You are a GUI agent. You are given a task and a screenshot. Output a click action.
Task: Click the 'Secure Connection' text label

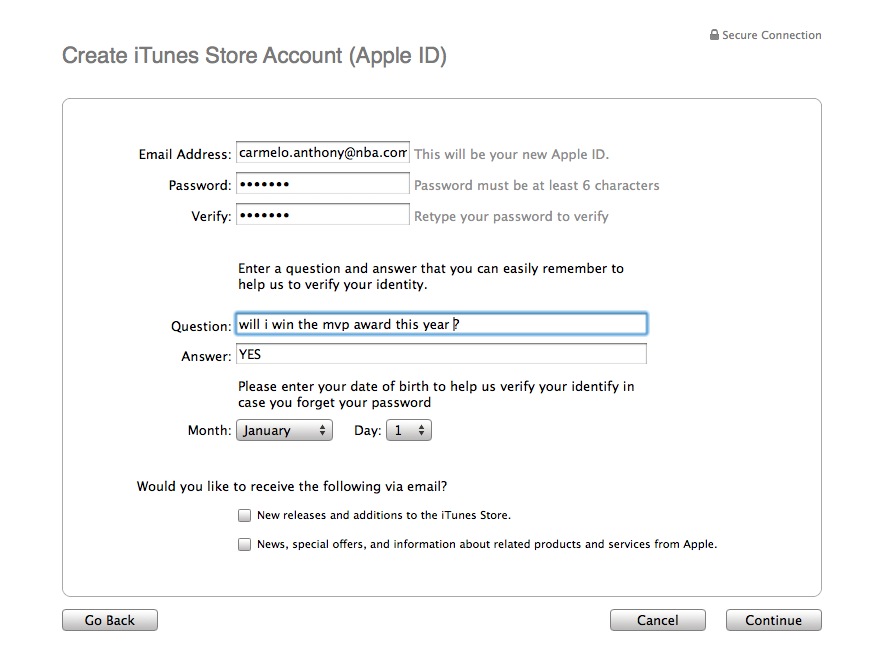[x=771, y=35]
